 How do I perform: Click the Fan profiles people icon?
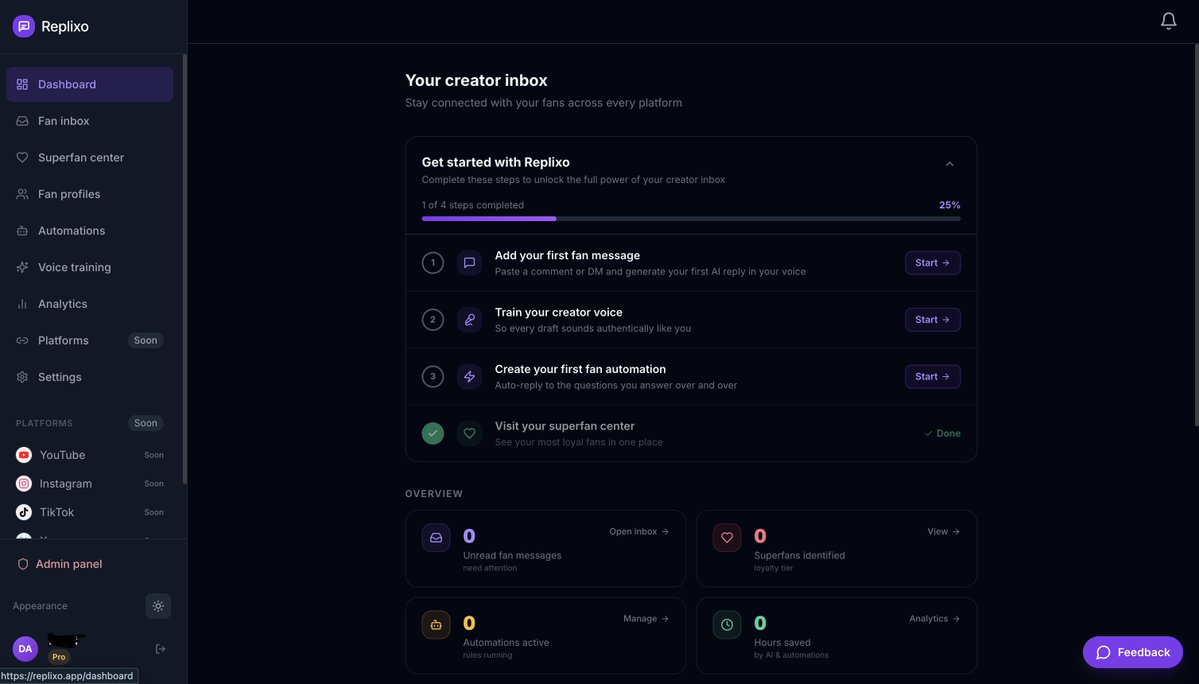click(22, 194)
